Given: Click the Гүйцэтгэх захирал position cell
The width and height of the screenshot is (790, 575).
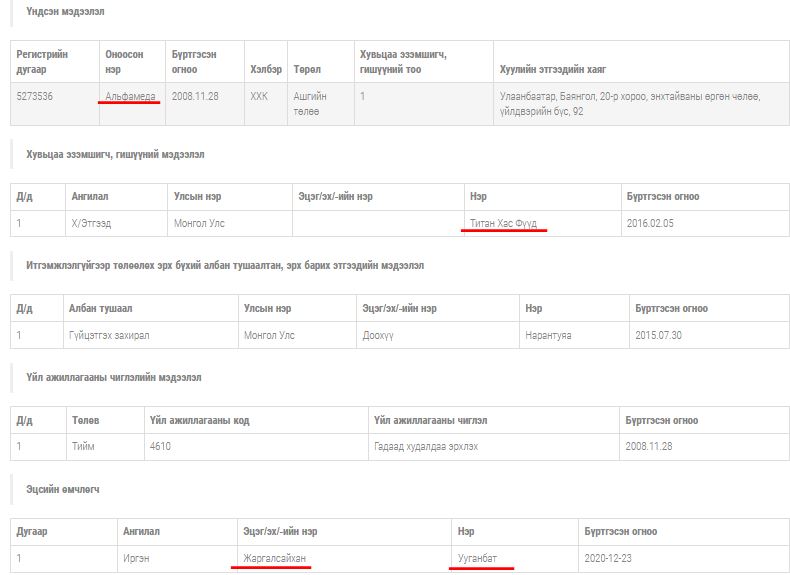Looking at the screenshot, I should [x=108, y=335].
